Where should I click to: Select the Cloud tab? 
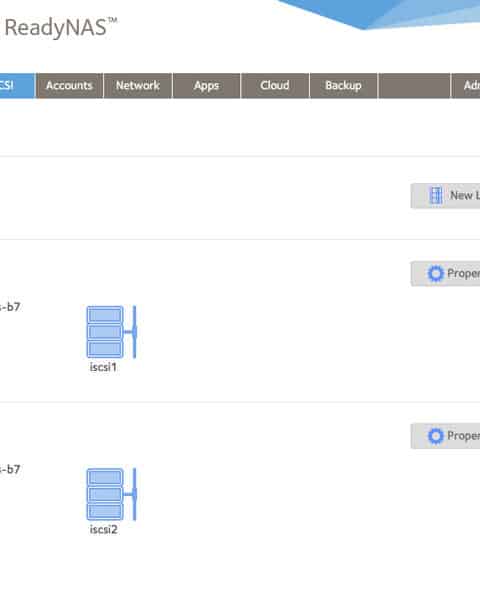tap(275, 86)
